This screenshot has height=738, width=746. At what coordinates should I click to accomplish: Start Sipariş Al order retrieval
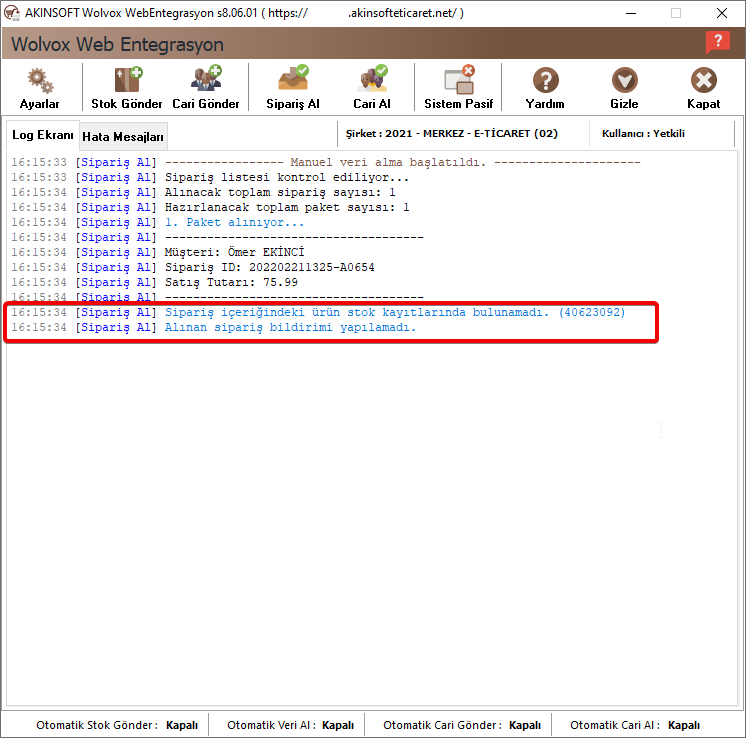[x=293, y=89]
